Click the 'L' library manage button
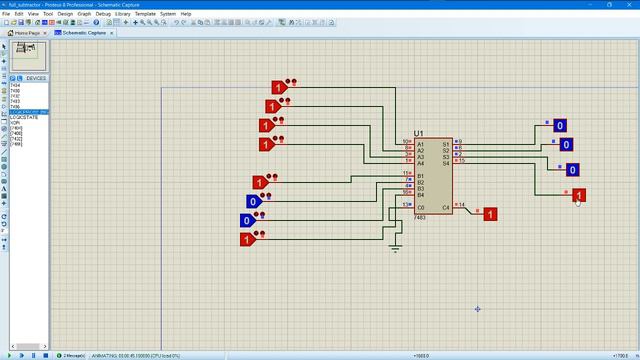640x360 pixels. (x=19, y=78)
